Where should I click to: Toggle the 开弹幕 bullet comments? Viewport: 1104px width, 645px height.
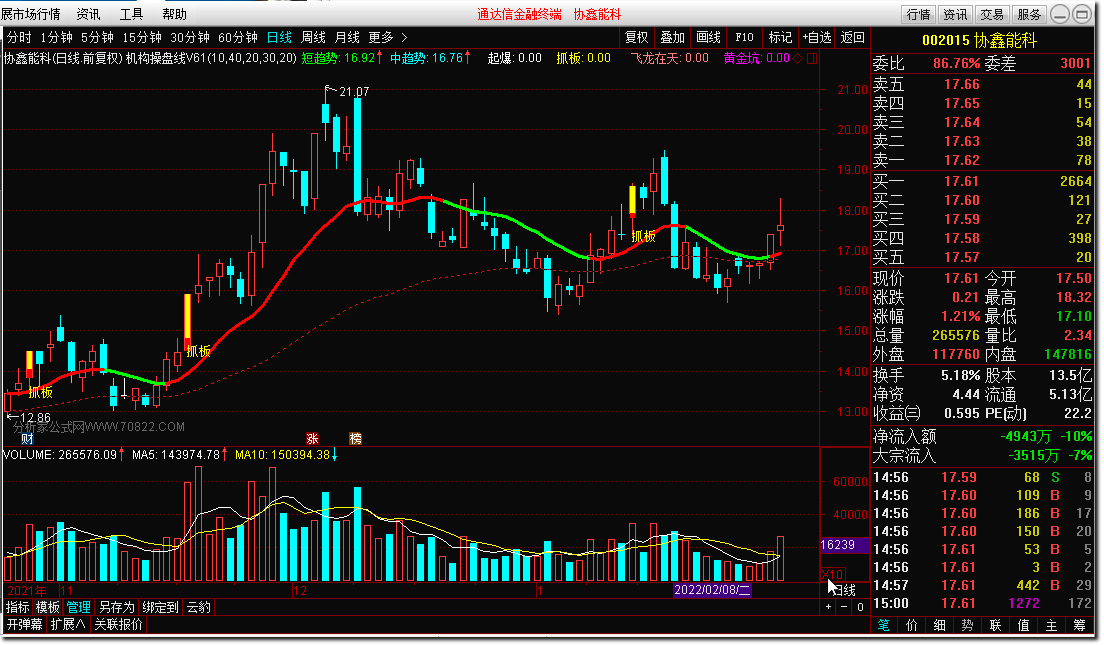(25, 624)
